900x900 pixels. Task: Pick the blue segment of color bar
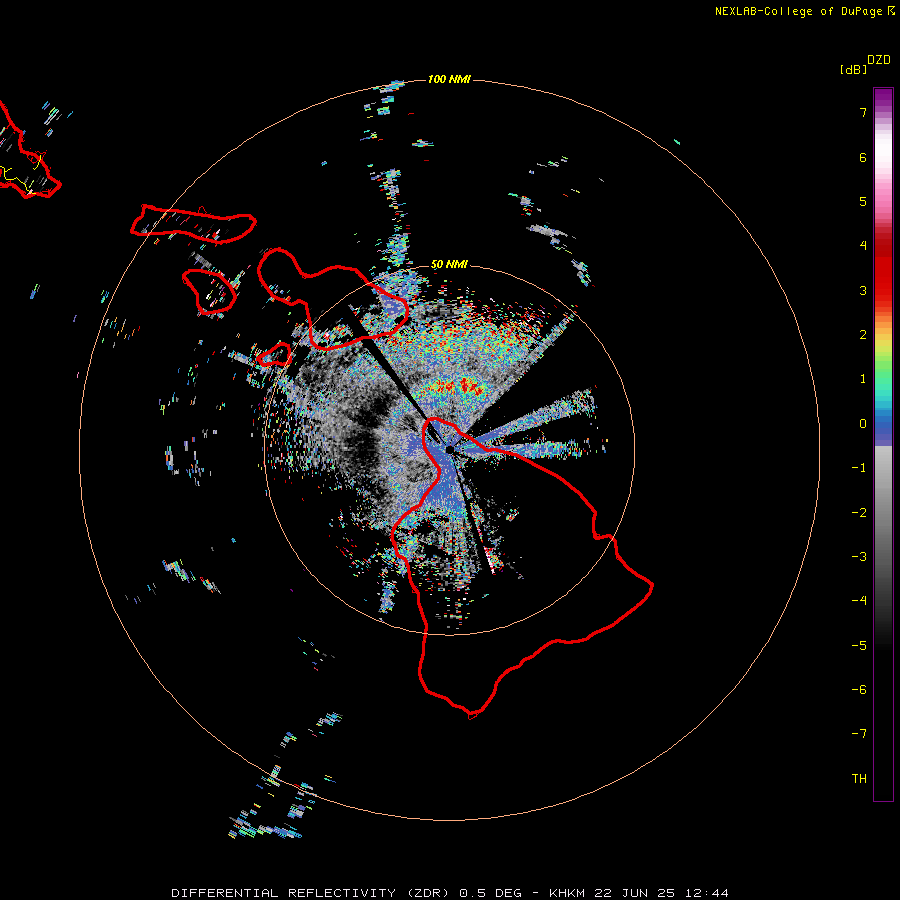(x=883, y=429)
